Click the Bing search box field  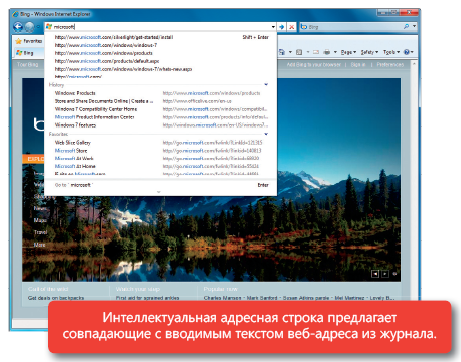(351, 27)
